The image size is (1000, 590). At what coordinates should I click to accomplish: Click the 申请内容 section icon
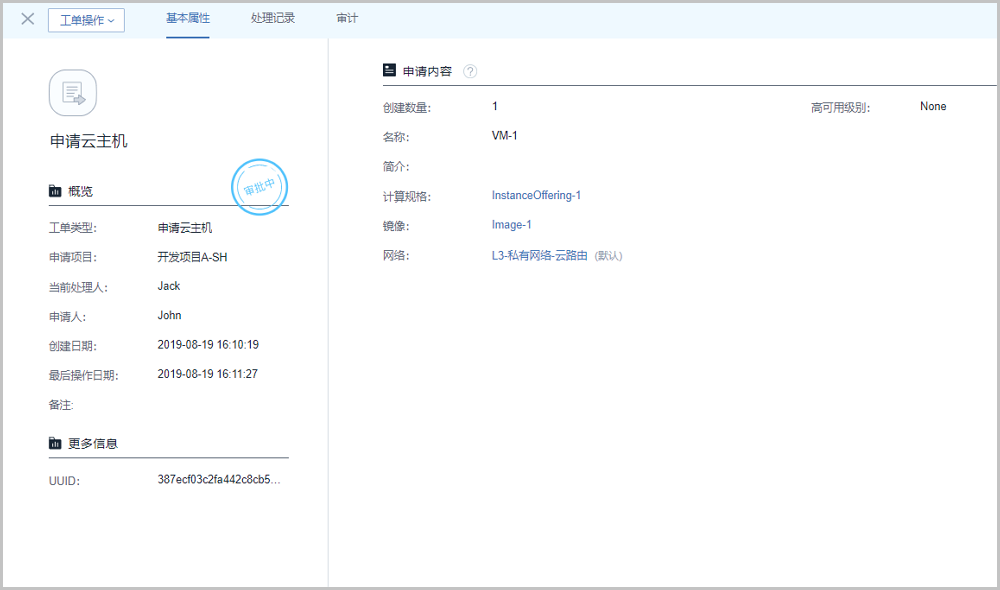[390, 71]
